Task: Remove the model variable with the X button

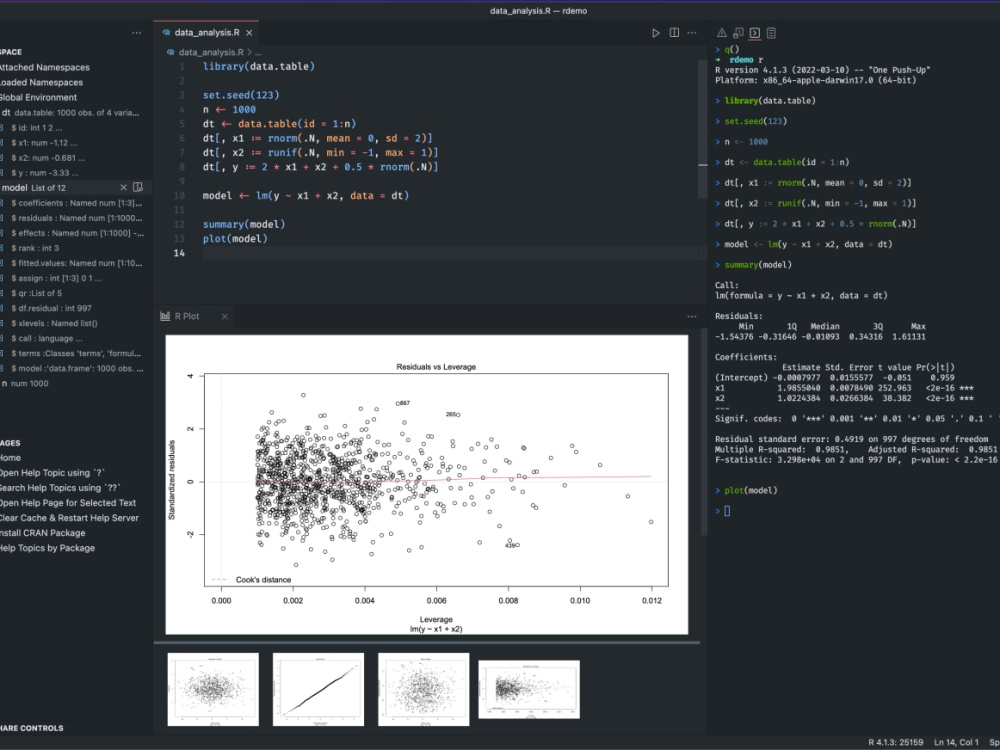Action: (x=125, y=187)
